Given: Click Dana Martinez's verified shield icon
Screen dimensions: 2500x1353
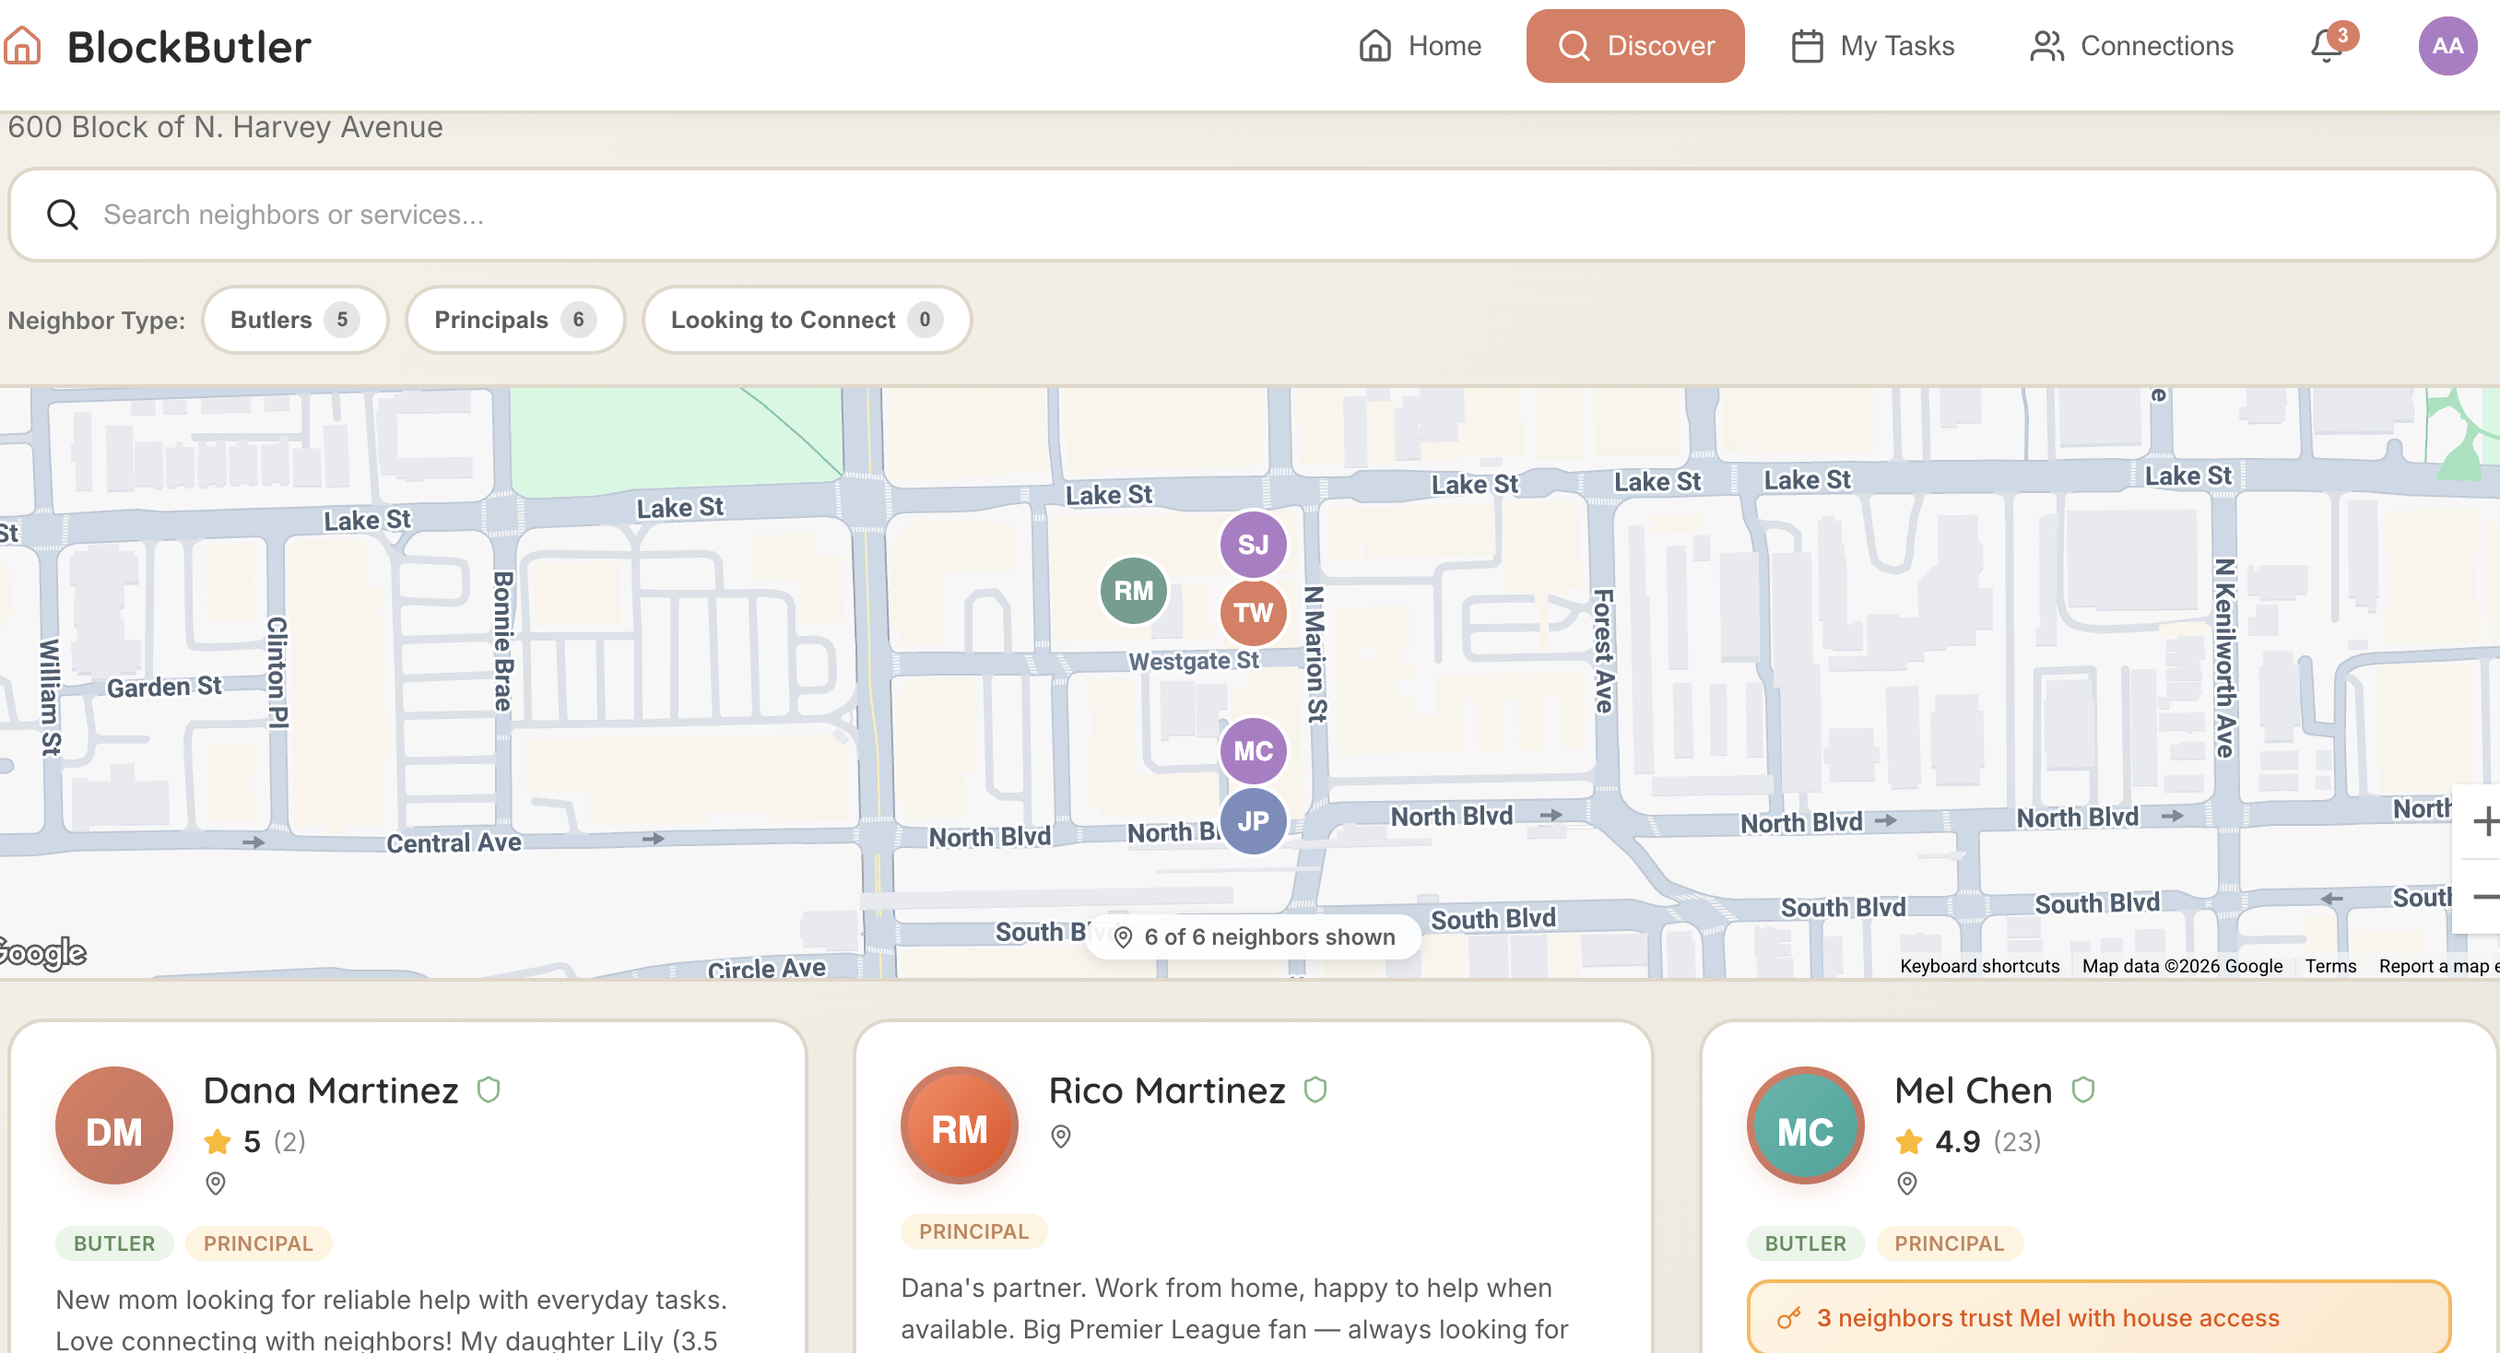Looking at the screenshot, I should tap(488, 1089).
